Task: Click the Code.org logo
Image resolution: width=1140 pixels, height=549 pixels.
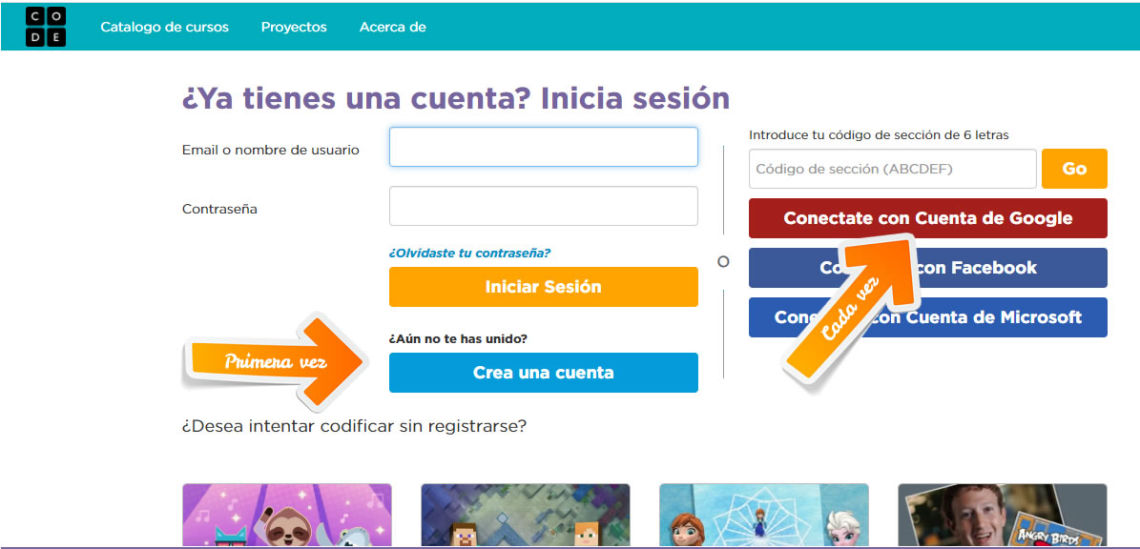Action: 45,27
